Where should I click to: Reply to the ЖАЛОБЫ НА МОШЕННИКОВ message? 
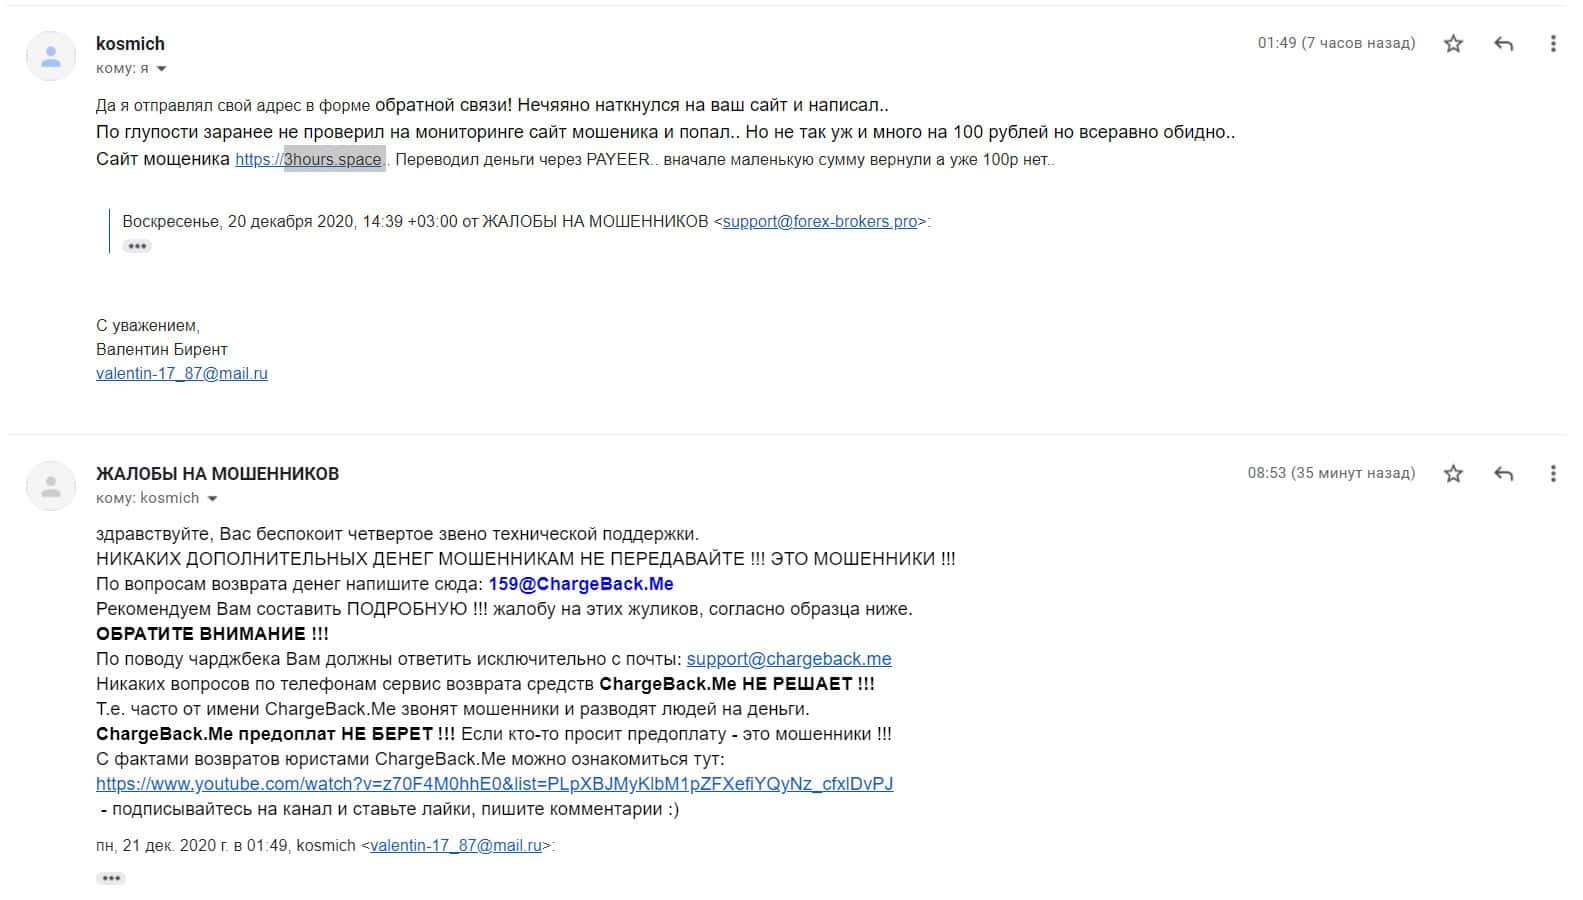coord(1503,473)
